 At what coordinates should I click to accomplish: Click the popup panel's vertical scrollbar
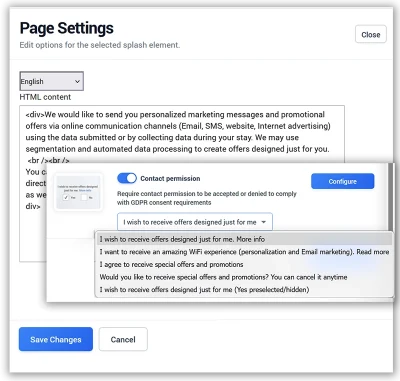[391, 197]
